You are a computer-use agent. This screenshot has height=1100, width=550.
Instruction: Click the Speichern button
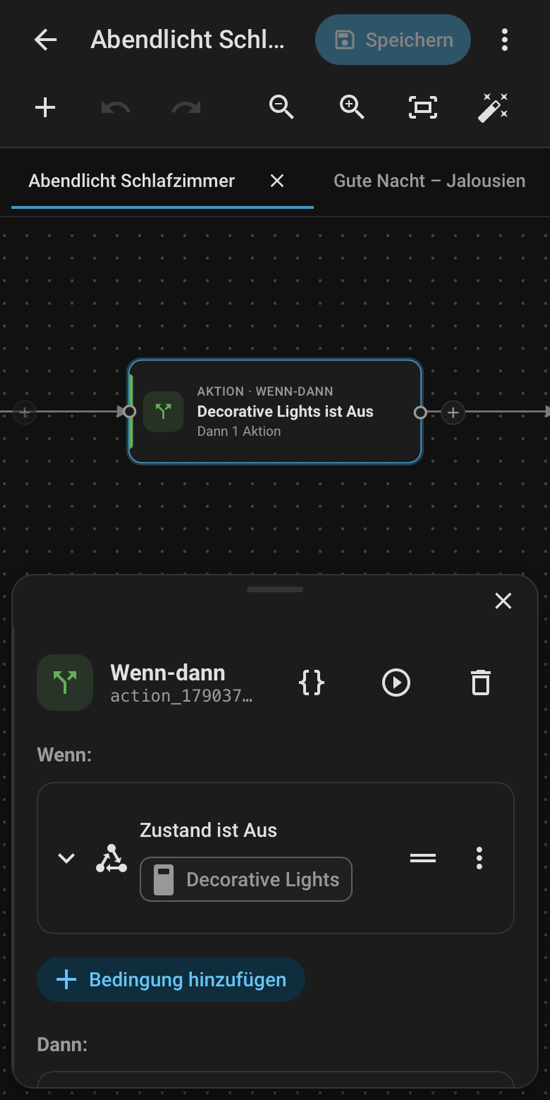point(393,40)
